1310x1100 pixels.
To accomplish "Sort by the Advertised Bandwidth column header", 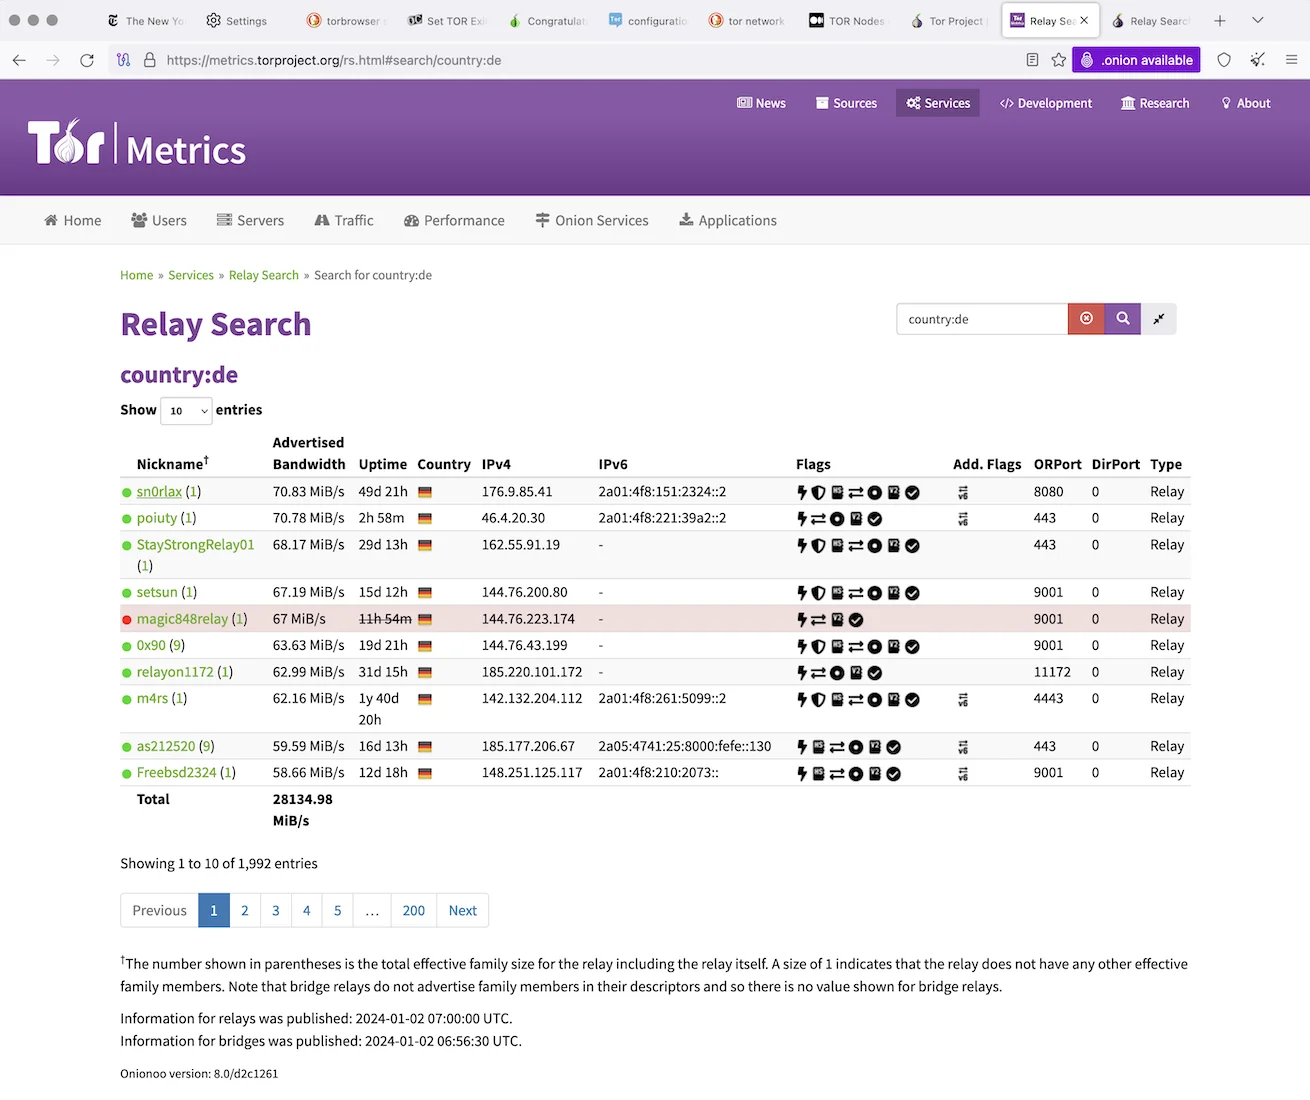I will click(x=309, y=453).
